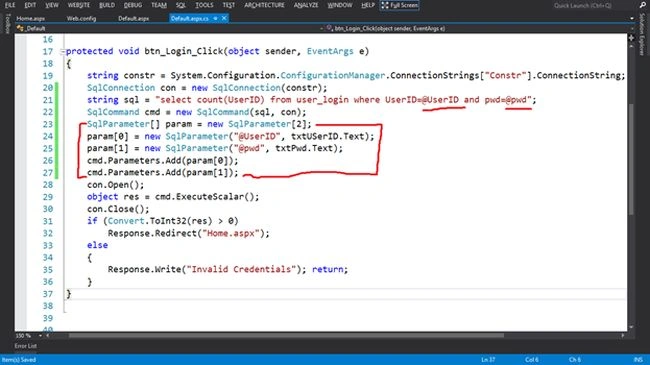Click the EventArgs type name

click(330, 51)
